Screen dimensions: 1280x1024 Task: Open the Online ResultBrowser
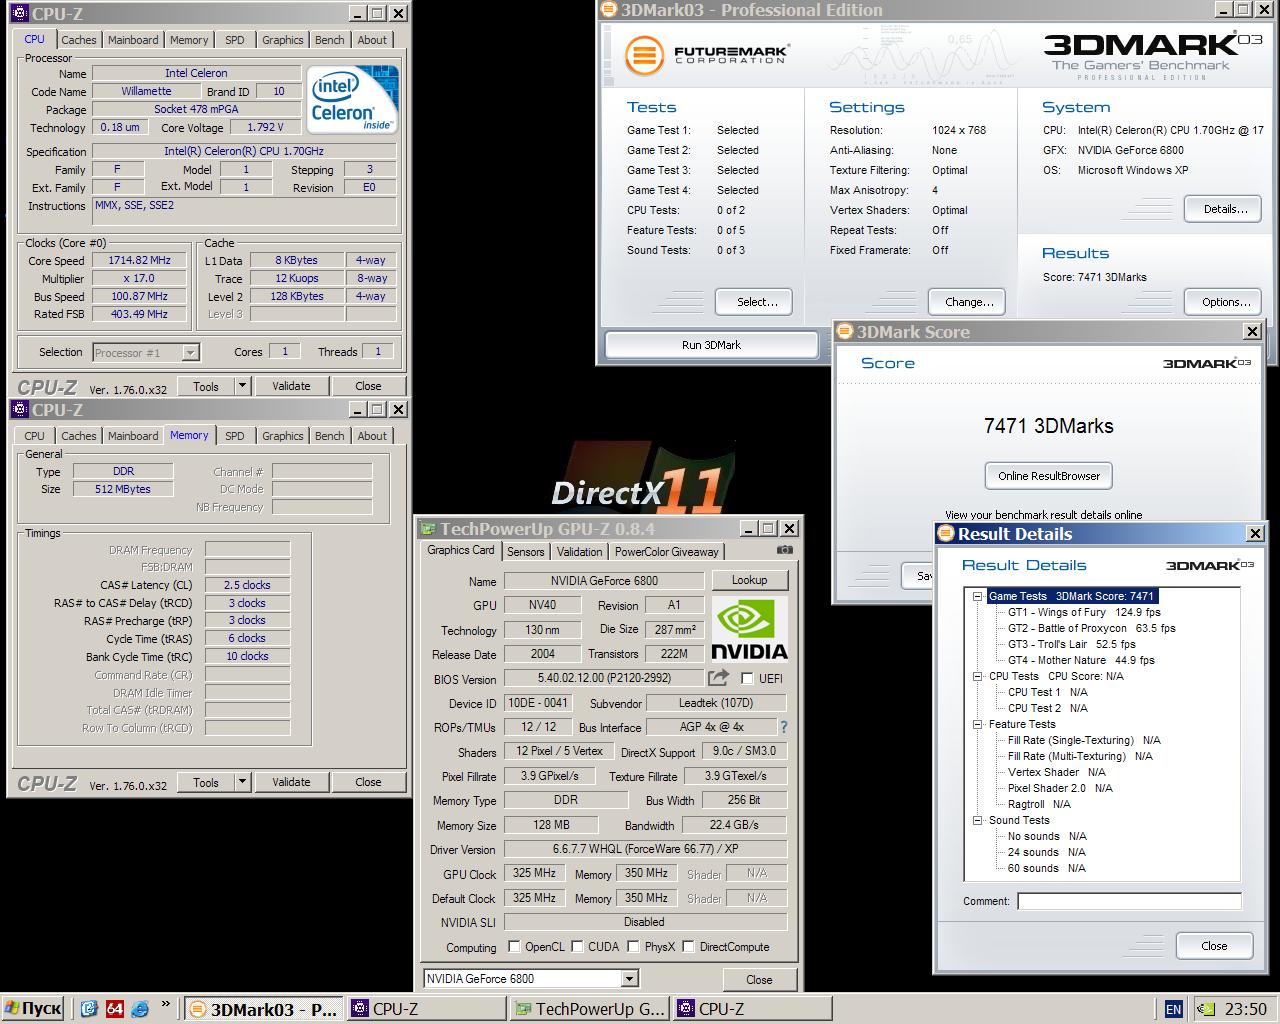pos(1049,476)
